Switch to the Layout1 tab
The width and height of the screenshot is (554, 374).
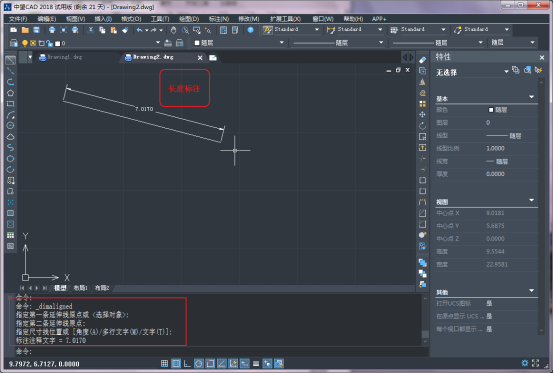click(81, 288)
